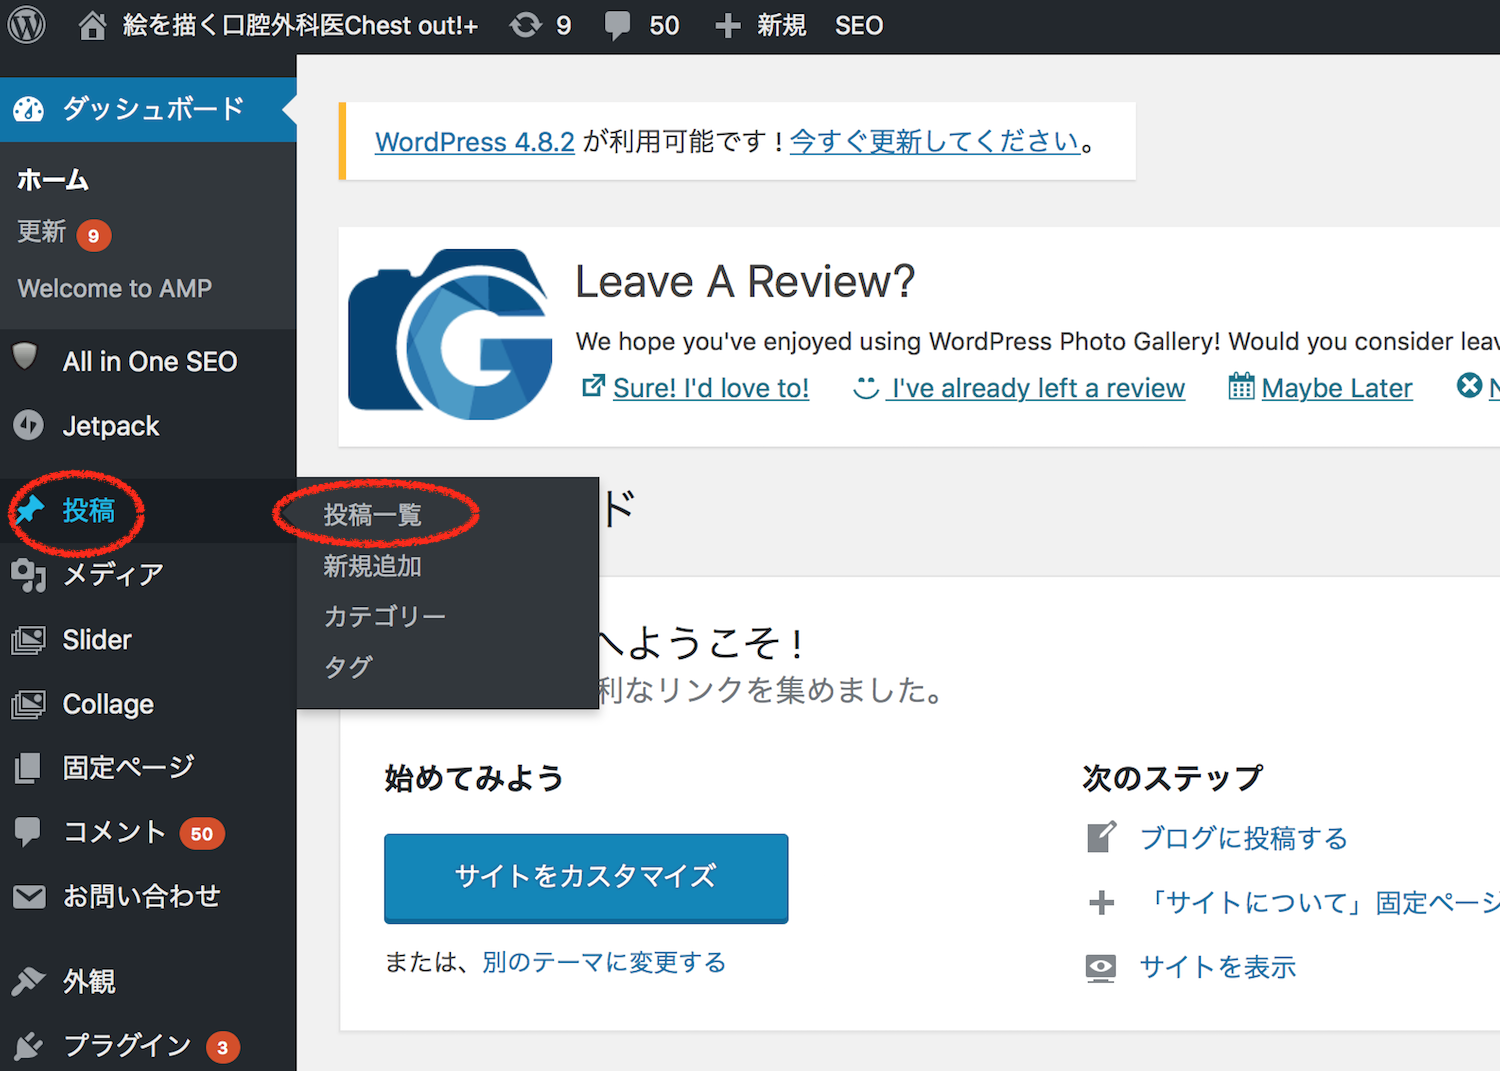Click the smiley icon before already left review
The height and width of the screenshot is (1071, 1500).
[866, 387]
